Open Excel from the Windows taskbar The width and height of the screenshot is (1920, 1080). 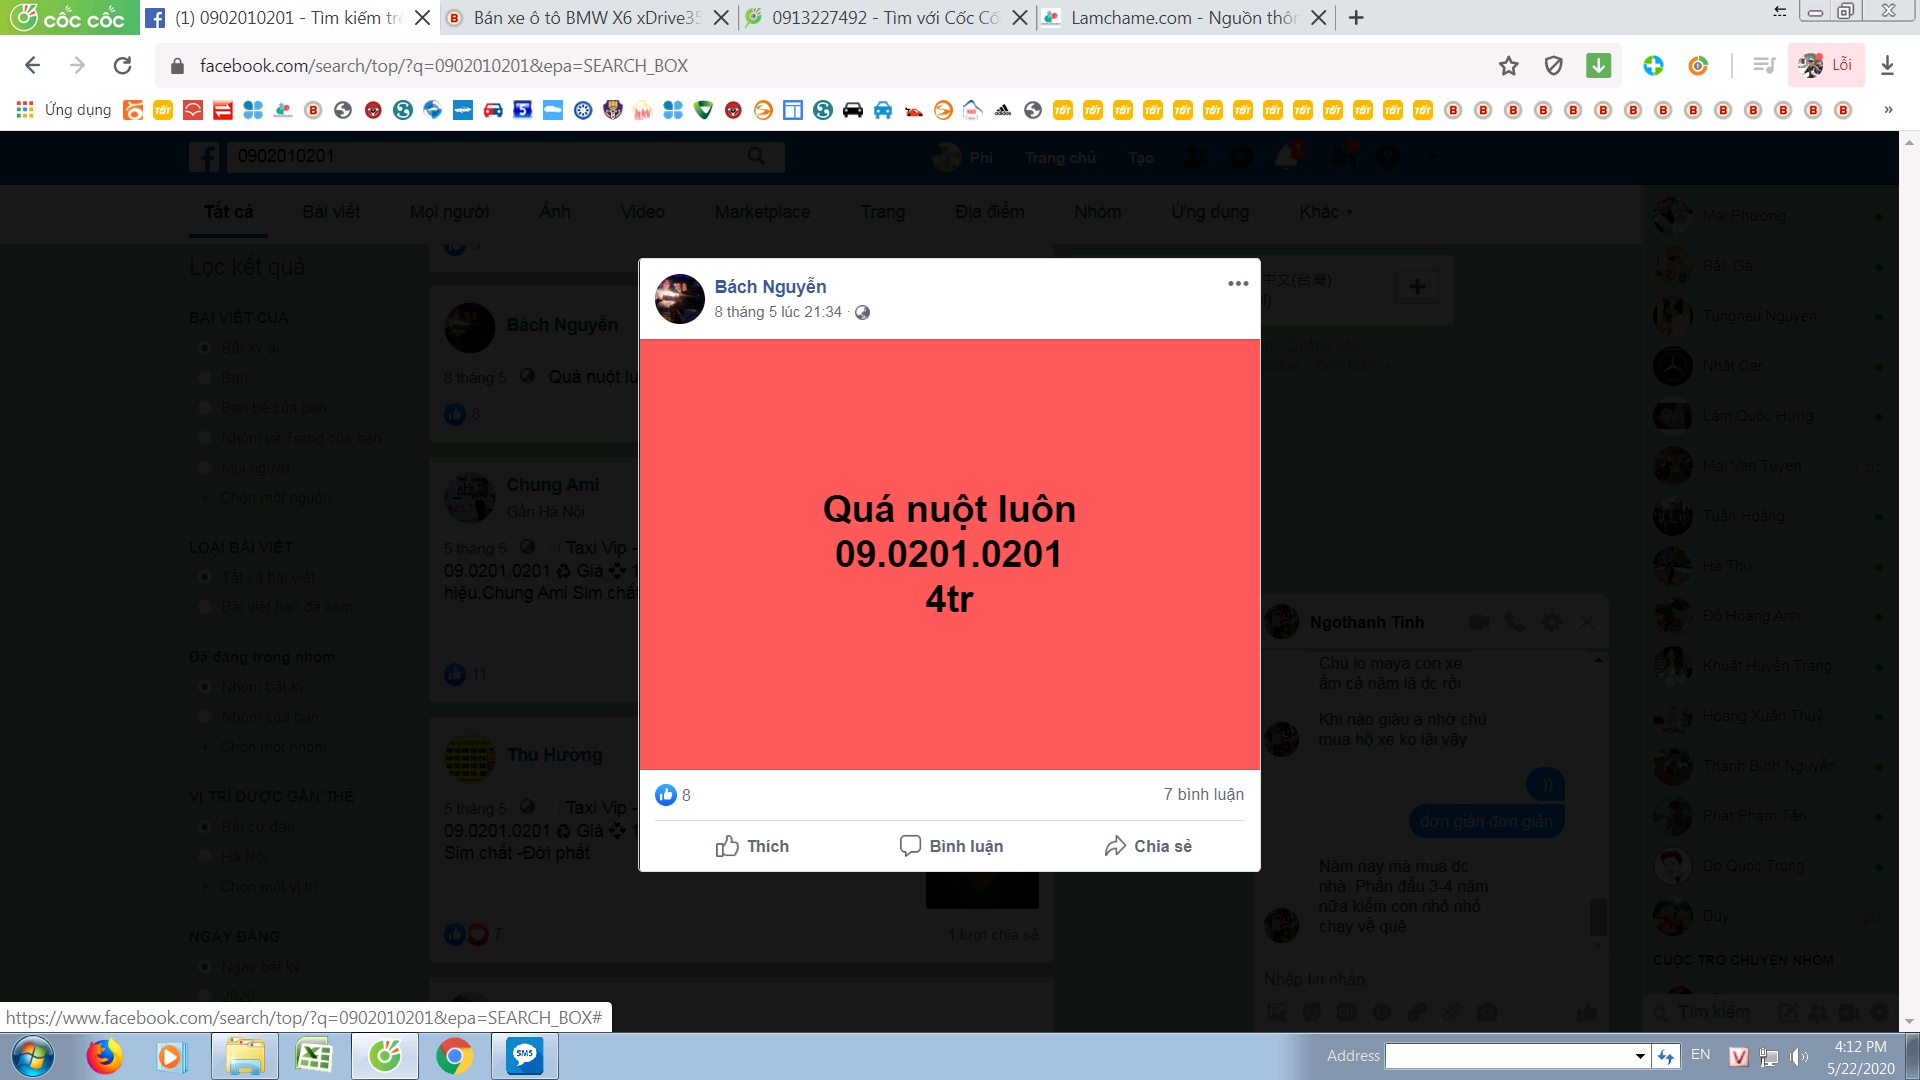[x=314, y=1056]
